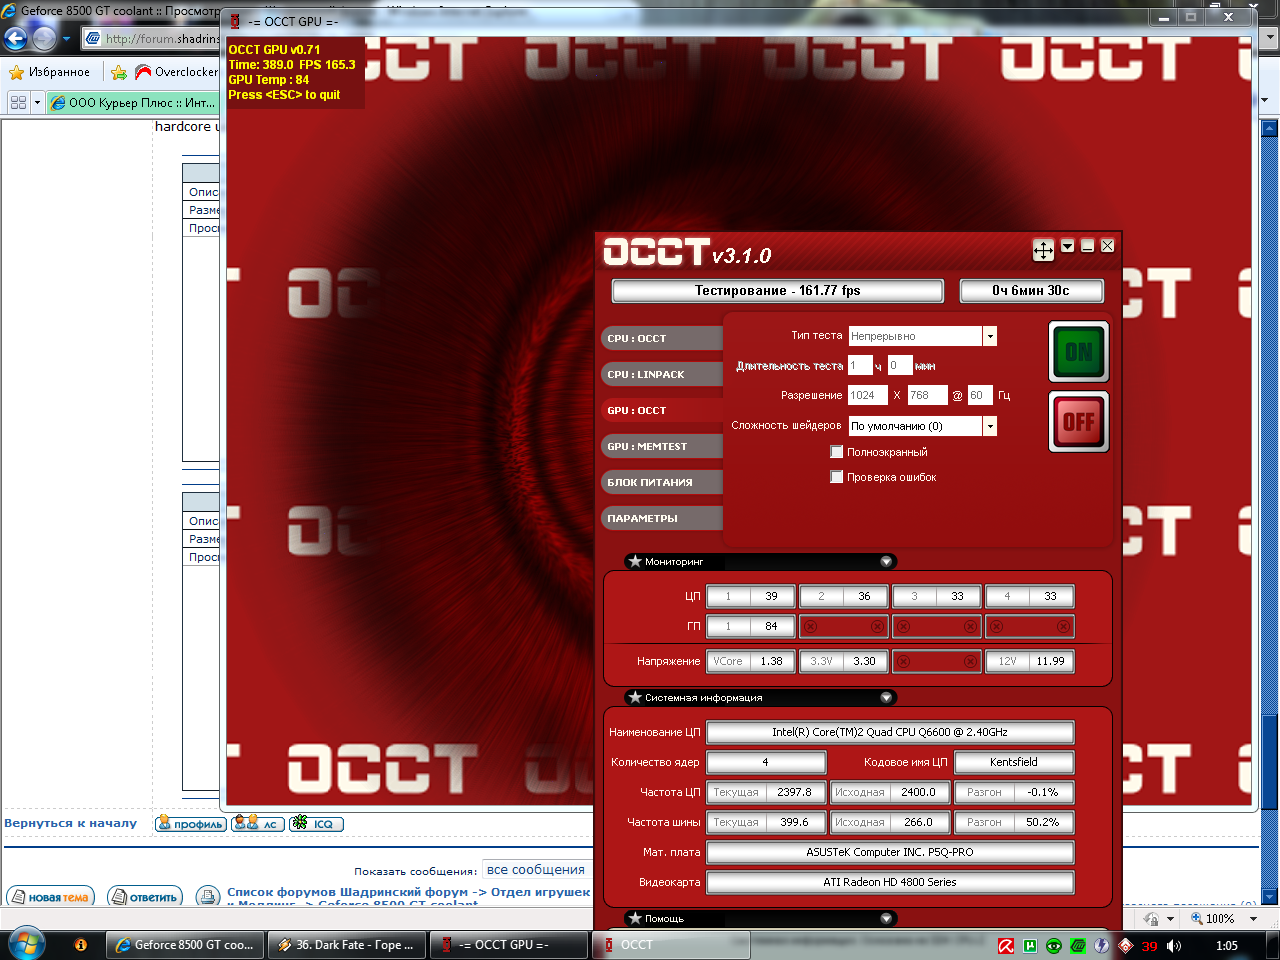Switch to CPU : LINPACK tab

click(661, 374)
